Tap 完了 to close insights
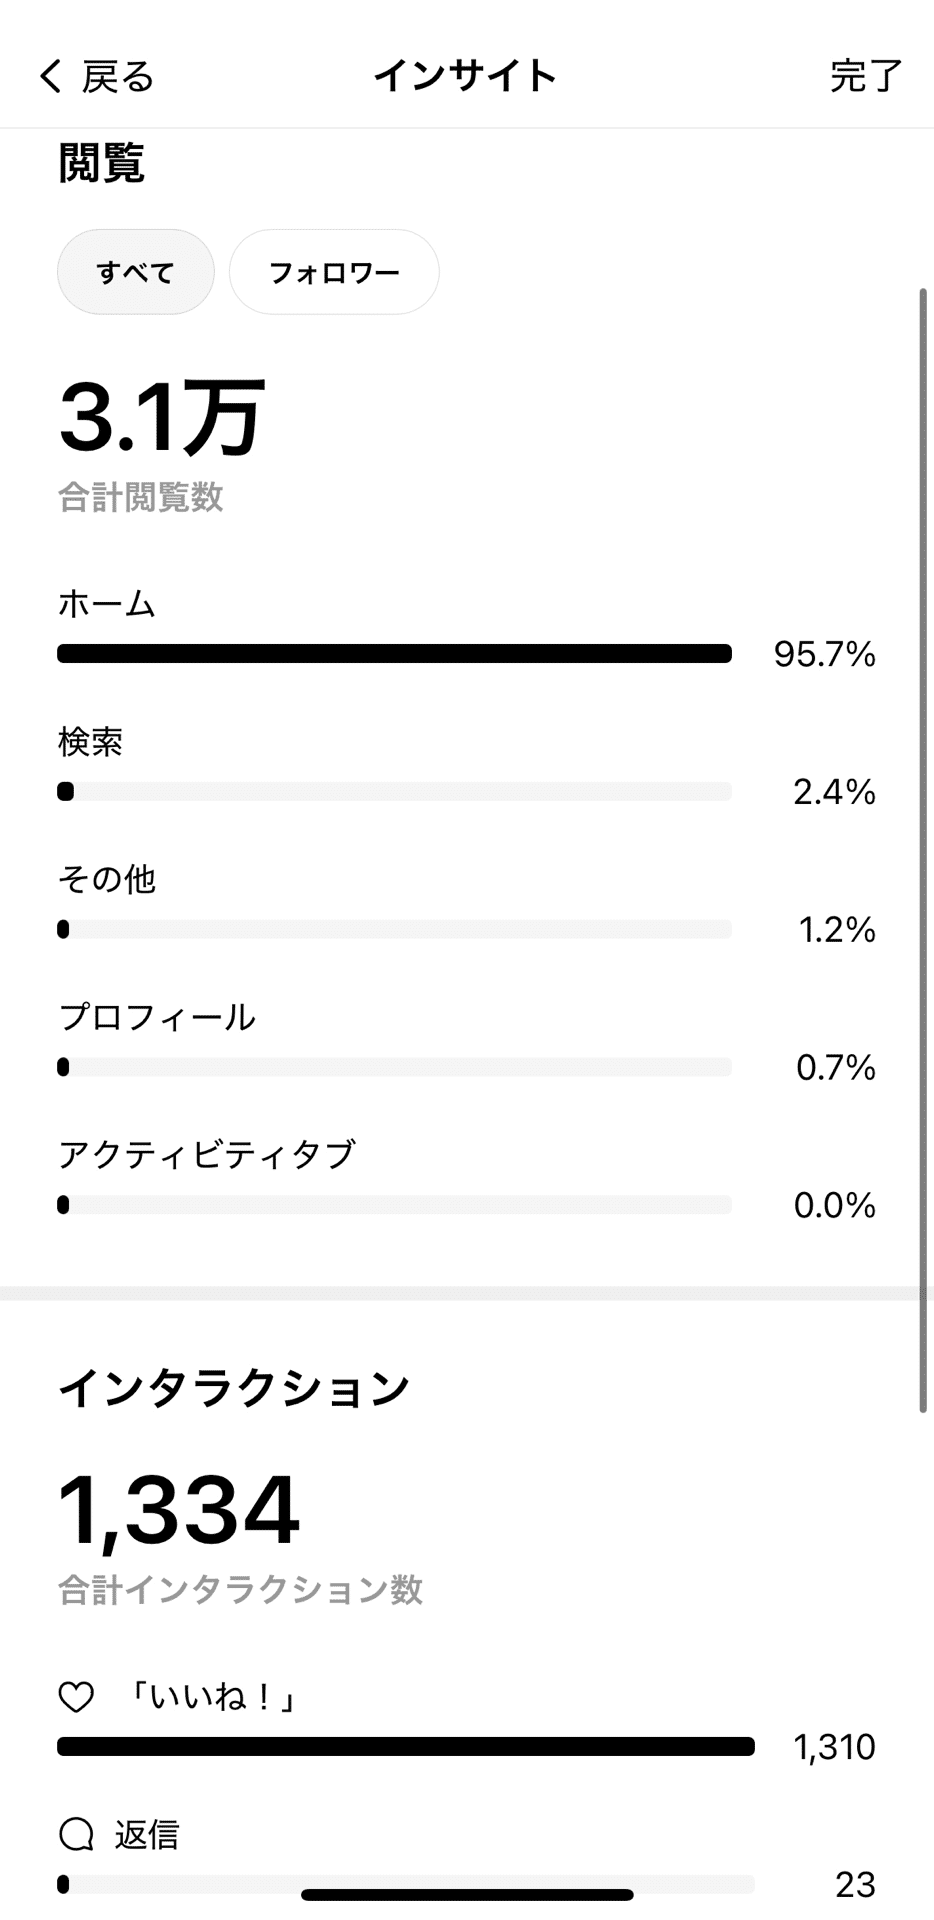 pos(866,76)
